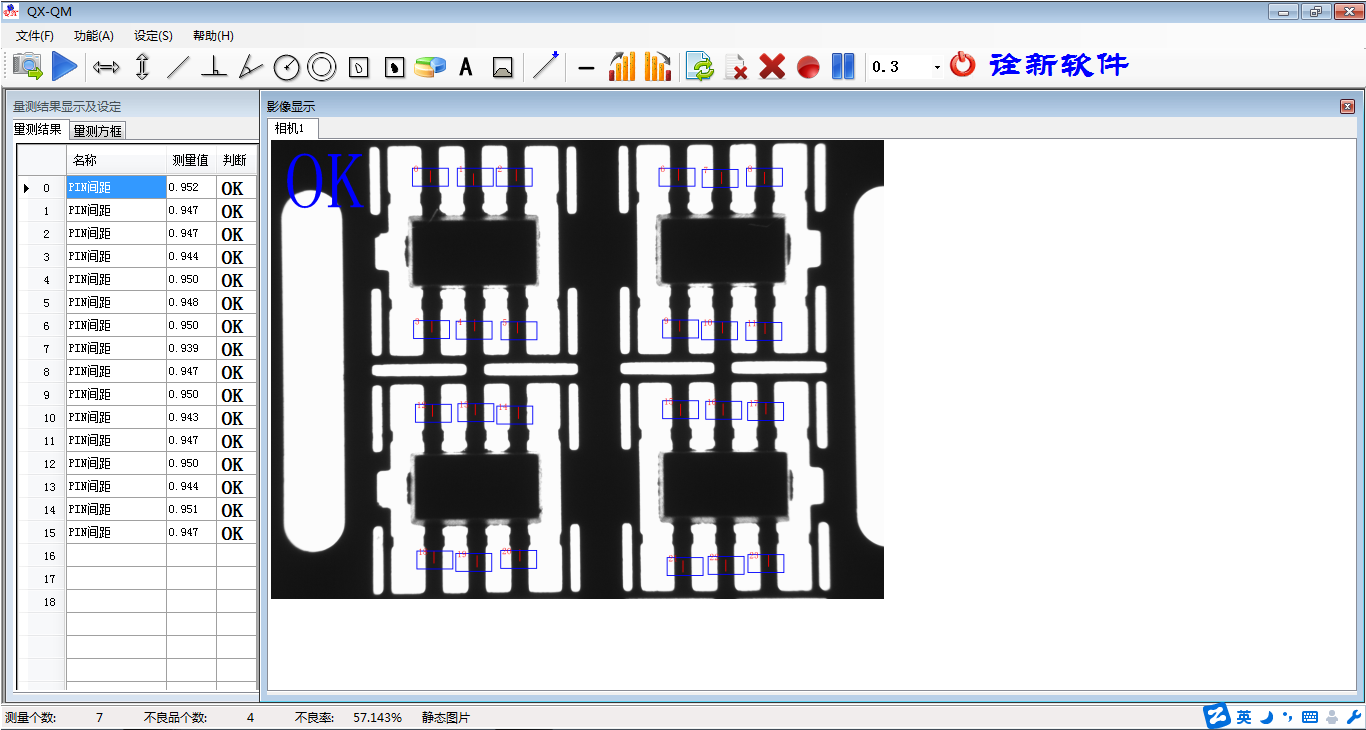Click the red power icon
Screen dimensions: 1366x730
[x=962, y=65]
